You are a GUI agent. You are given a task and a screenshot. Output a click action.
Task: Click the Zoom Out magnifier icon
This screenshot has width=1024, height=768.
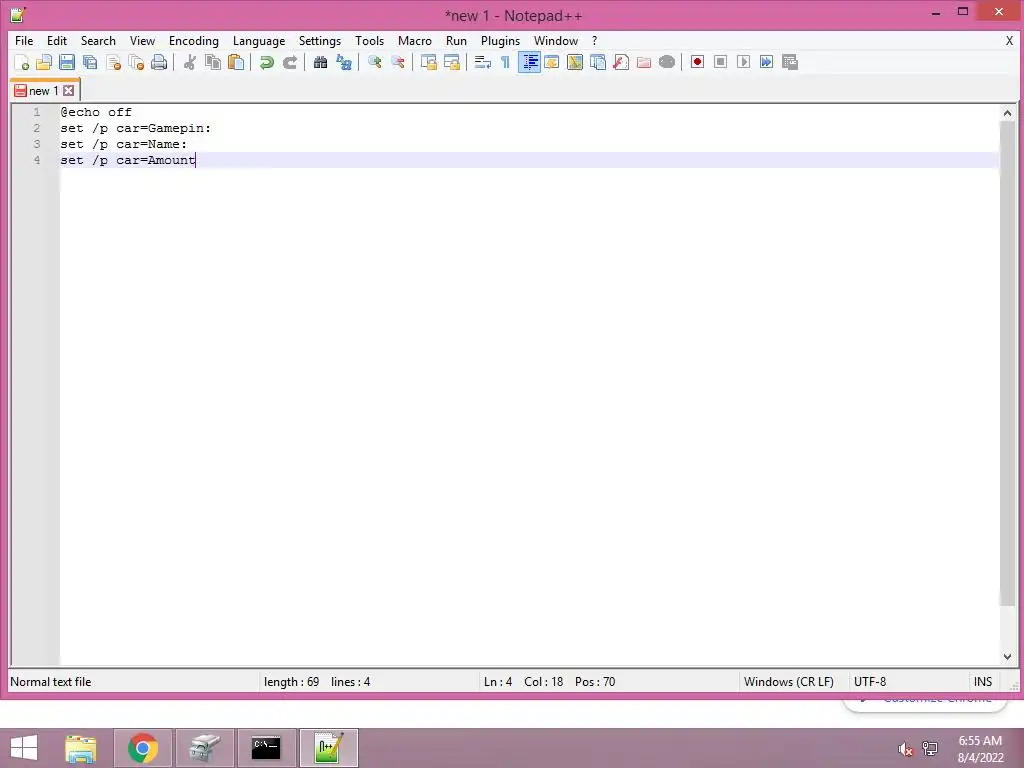pos(398,62)
